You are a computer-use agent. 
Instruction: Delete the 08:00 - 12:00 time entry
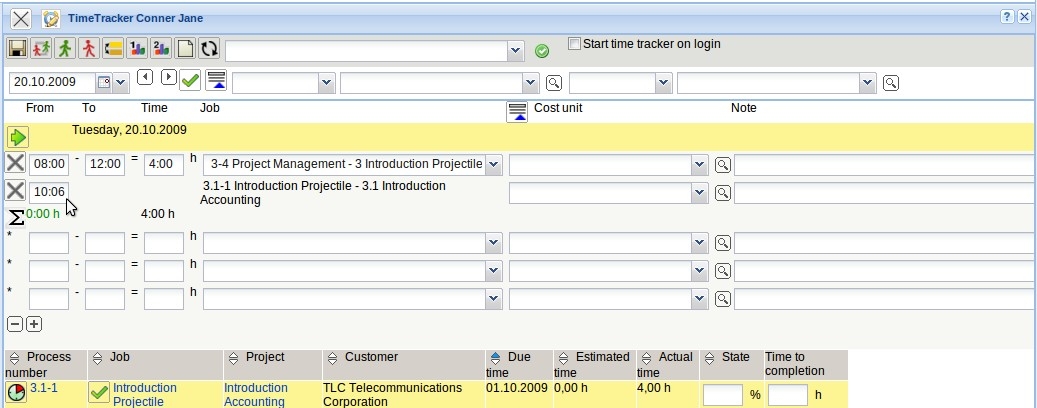15,163
